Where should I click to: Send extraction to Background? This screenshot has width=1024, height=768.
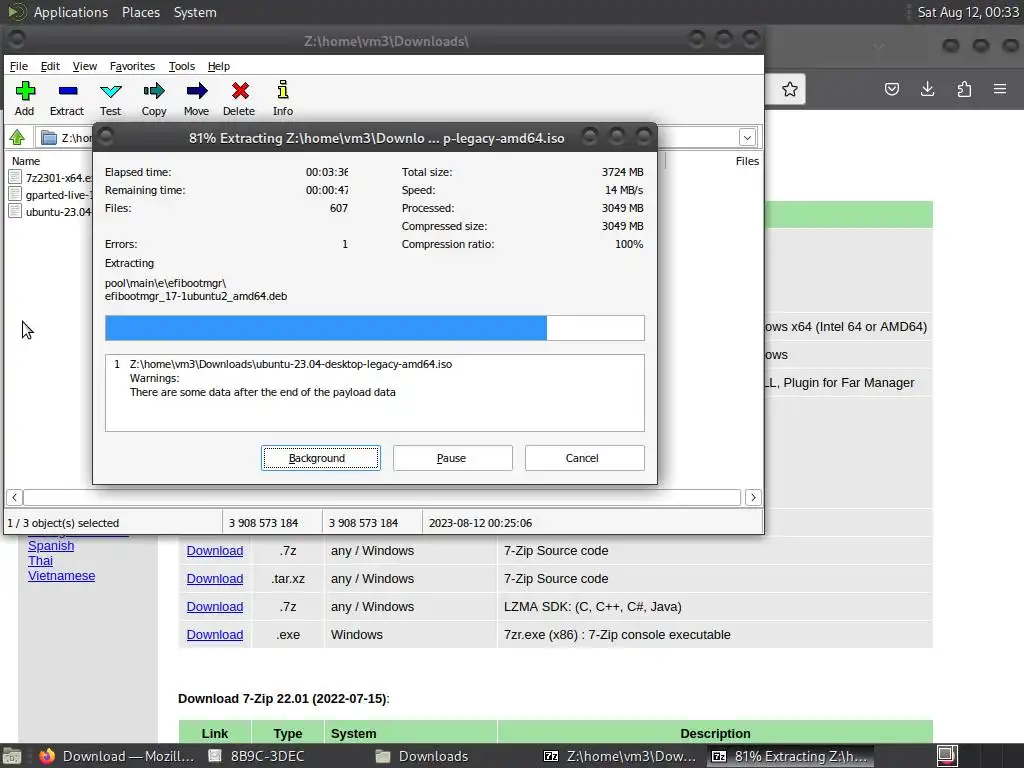[x=321, y=458]
